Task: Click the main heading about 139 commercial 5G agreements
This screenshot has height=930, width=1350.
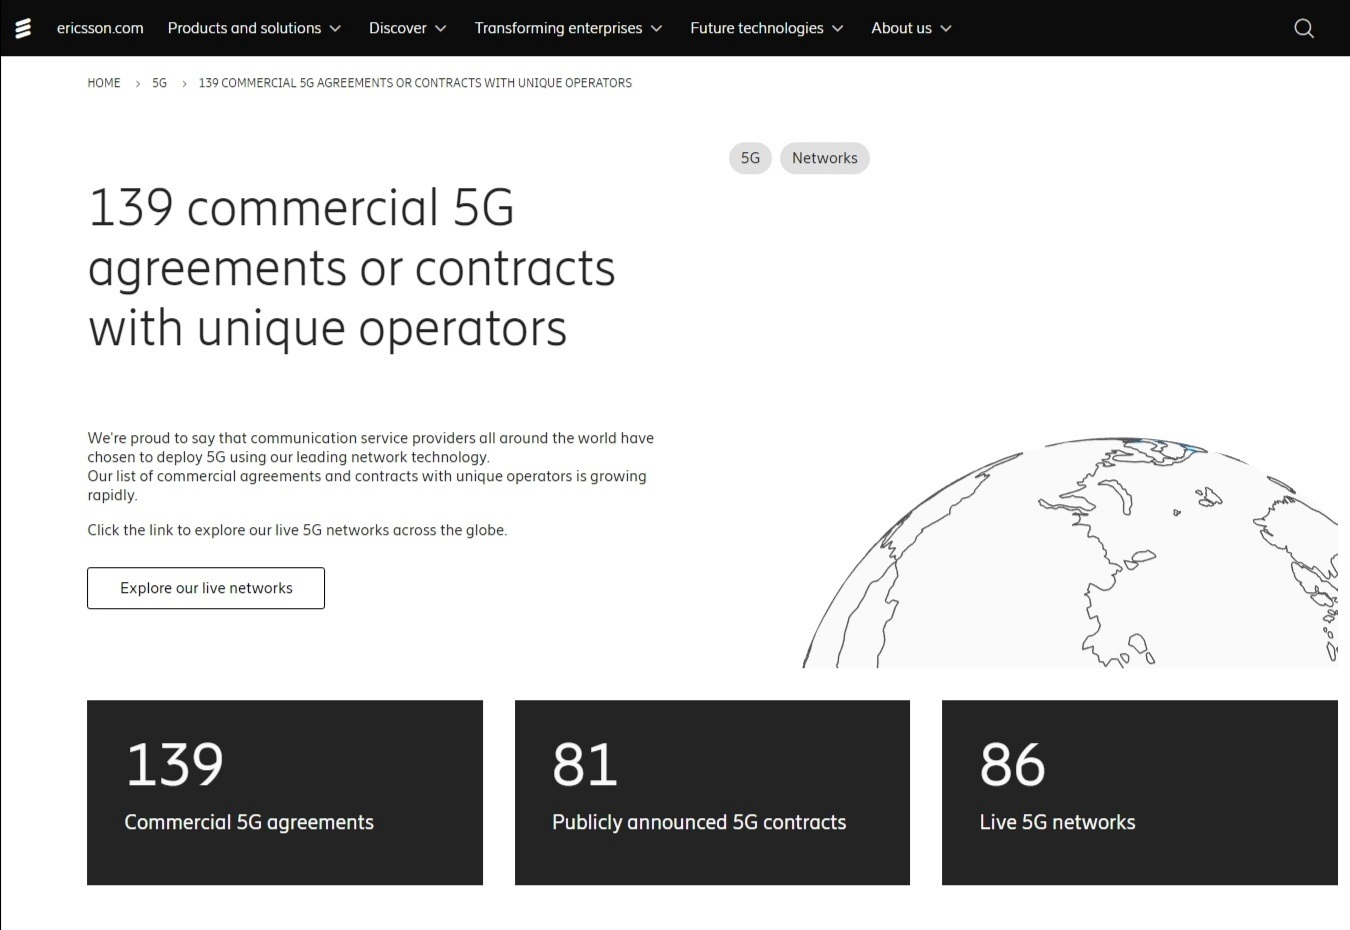Action: tap(351, 268)
